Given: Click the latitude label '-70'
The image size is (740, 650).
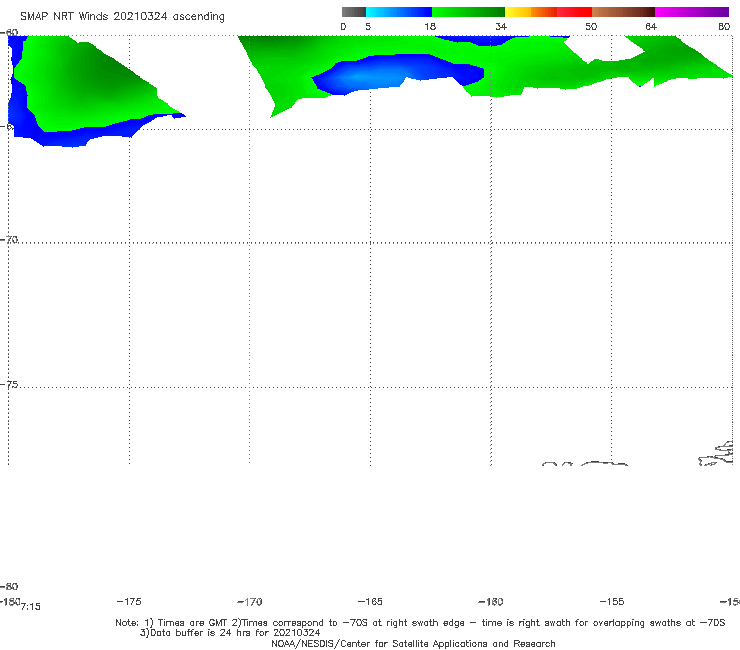Looking at the screenshot, I should pyautogui.click(x=9, y=240).
